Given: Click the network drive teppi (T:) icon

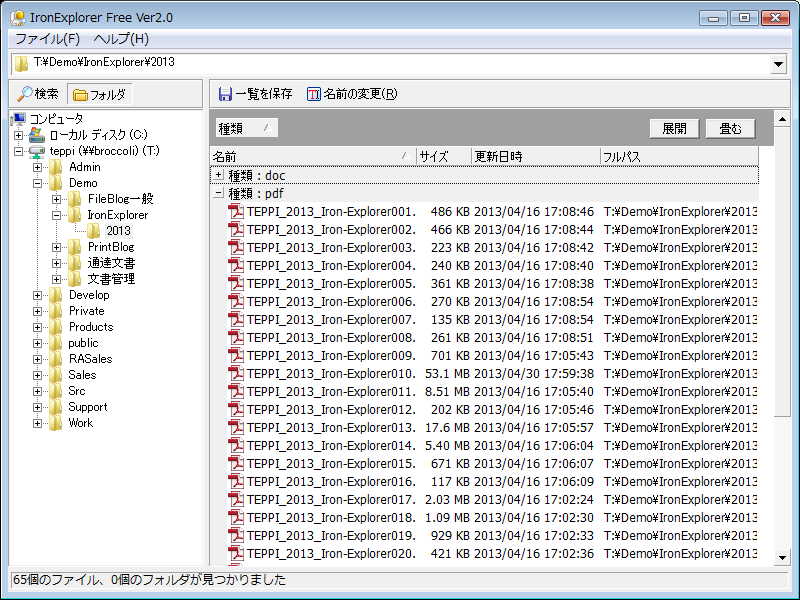Looking at the screenshot, I should 37,152.
